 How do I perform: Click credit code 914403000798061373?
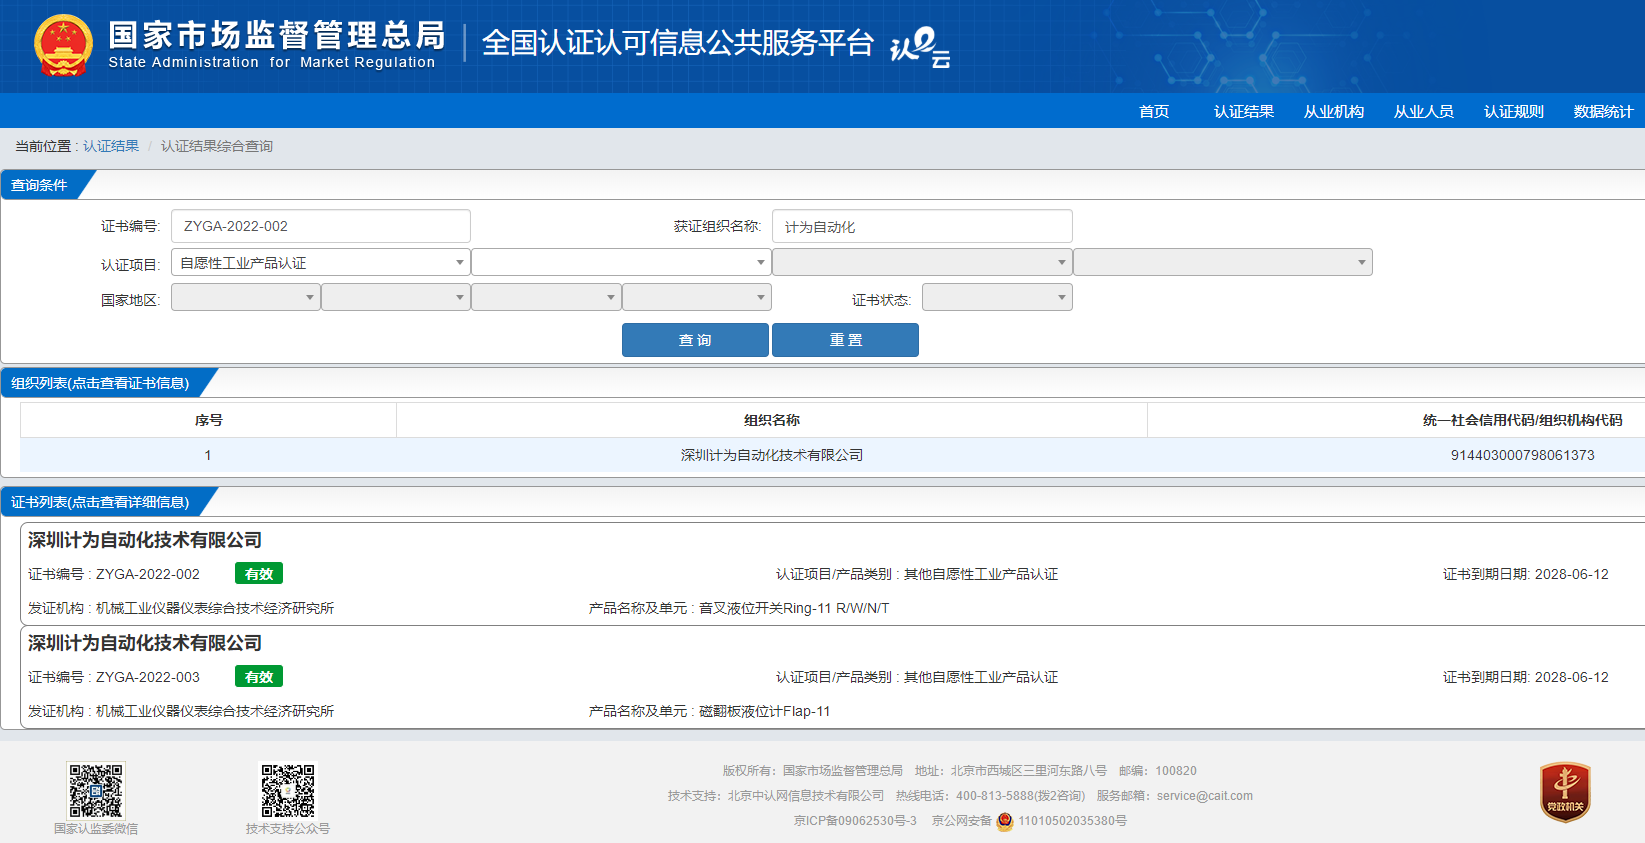click(1522, 455)
